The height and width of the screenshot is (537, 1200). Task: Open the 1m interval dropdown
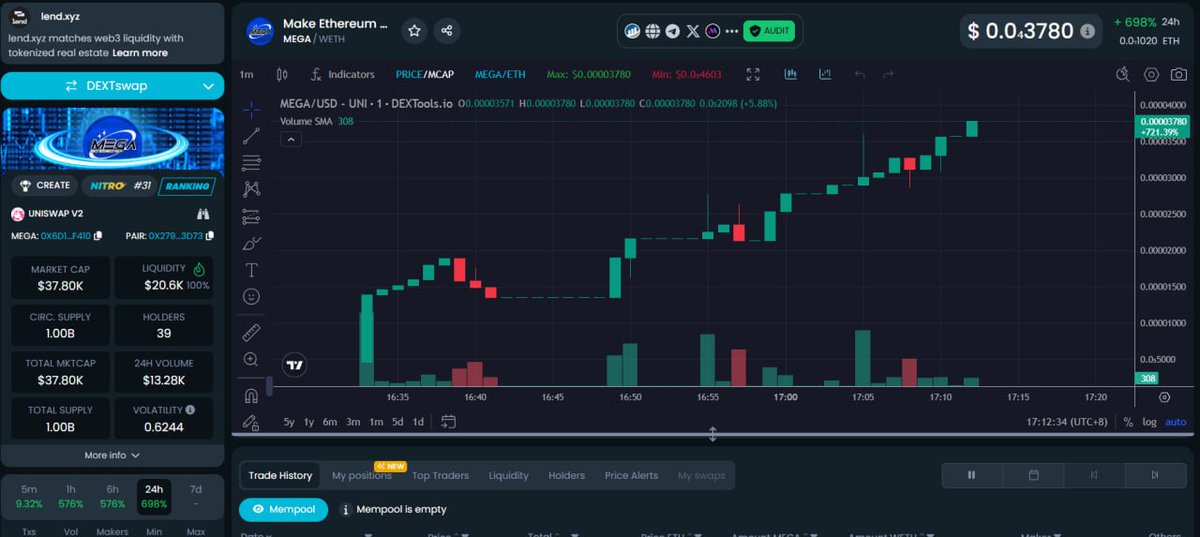[x=247, y=74]
